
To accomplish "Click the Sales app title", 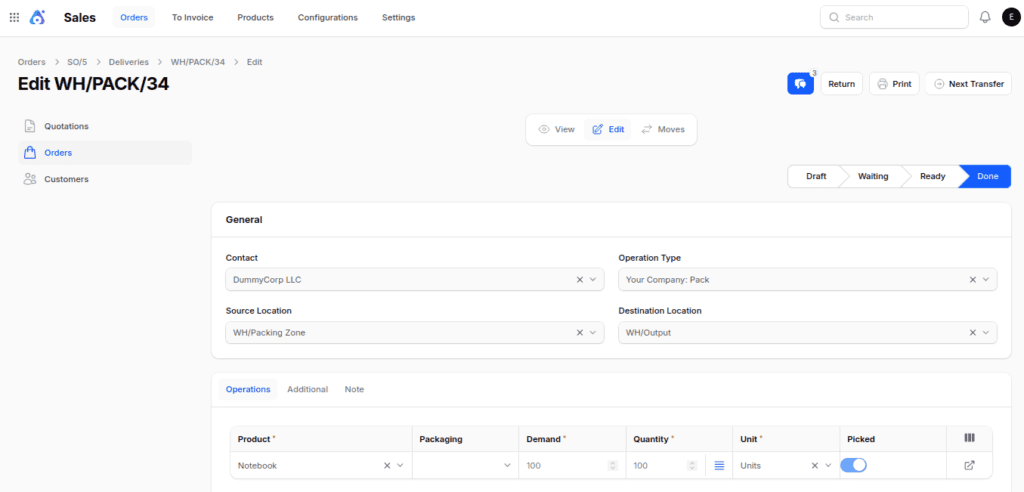I will click(x=80, y=18).
